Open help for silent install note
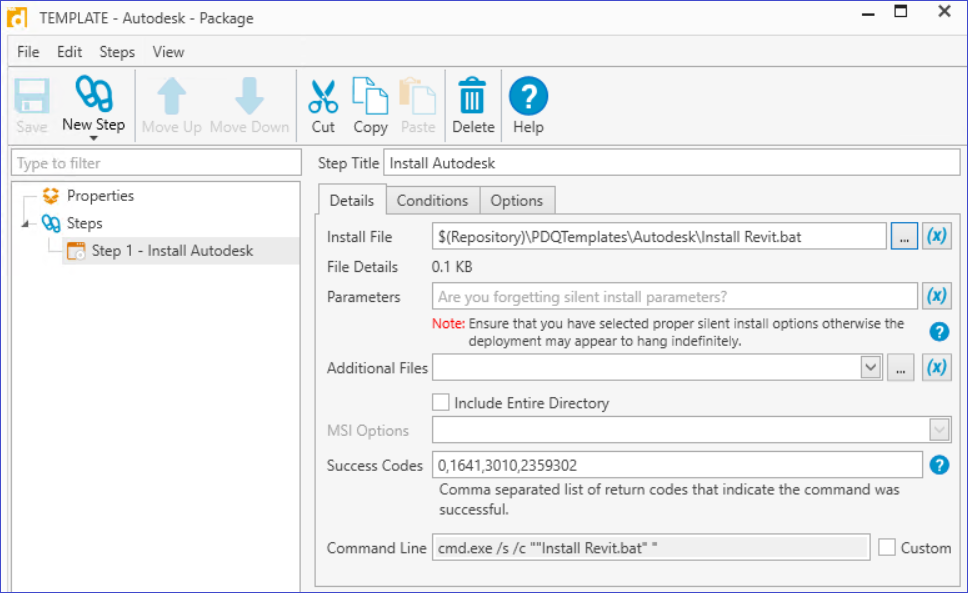Image resolution: width=968 pixels, height=593 pixels. [939, 332]
